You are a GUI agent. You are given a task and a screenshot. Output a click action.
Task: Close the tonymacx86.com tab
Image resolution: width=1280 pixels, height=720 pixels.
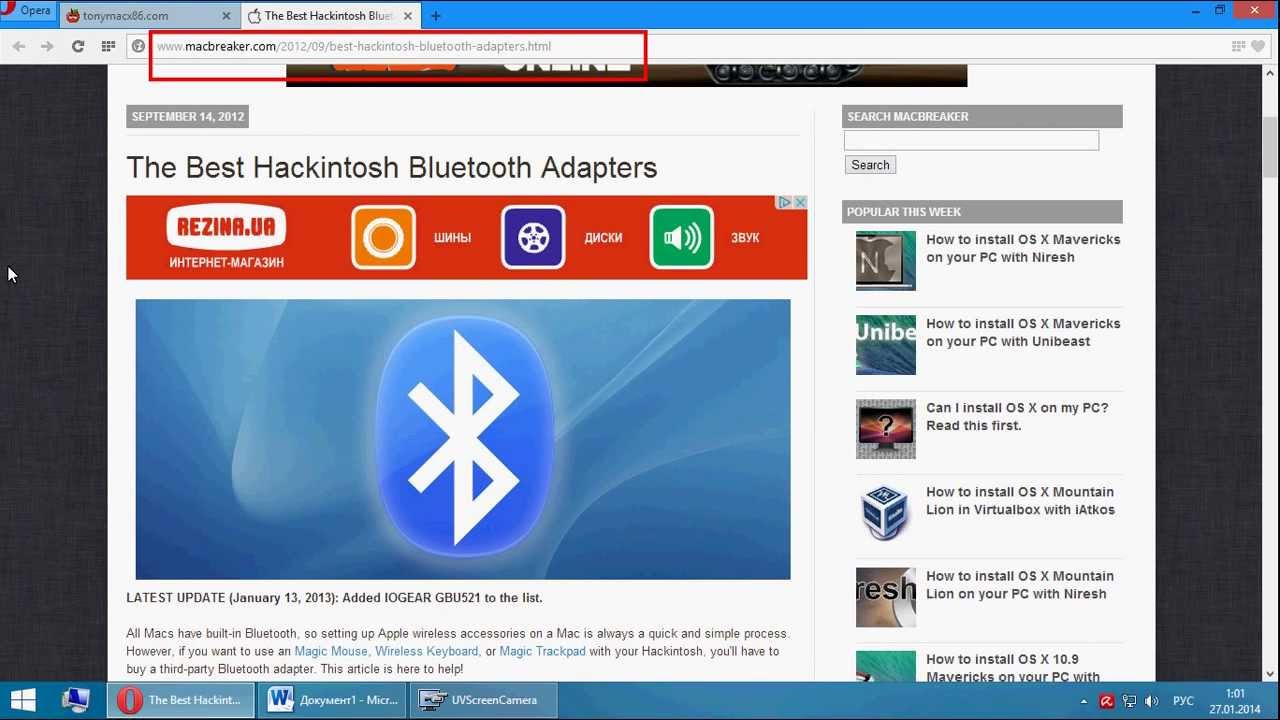[x=226, y=16]
